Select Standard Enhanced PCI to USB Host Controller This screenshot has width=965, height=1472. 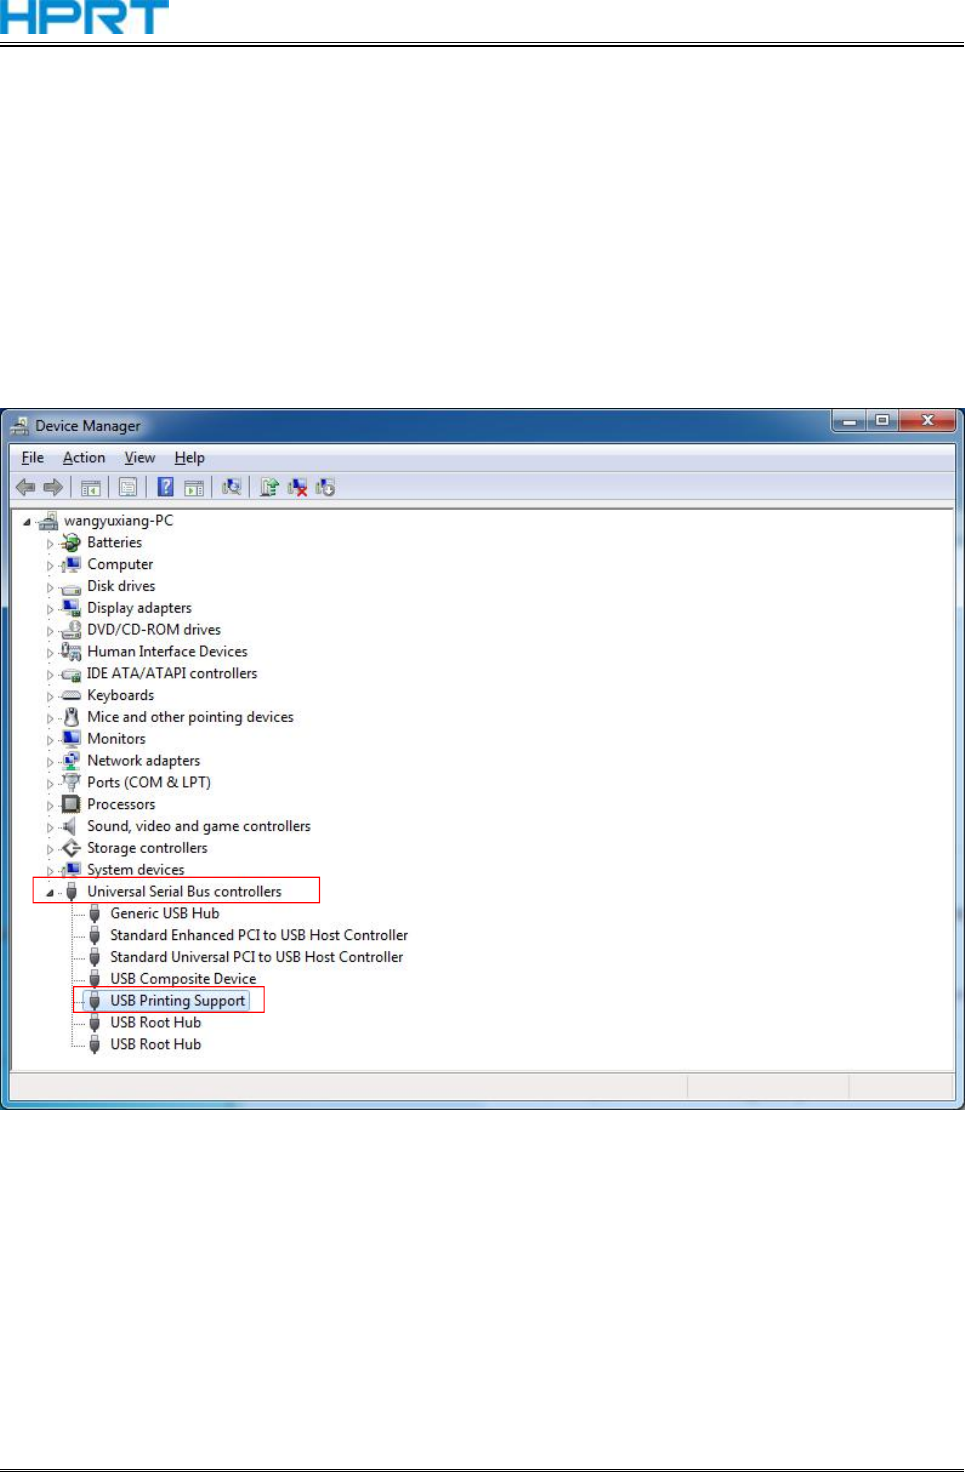pyautogui.click(x=259, y=935)
